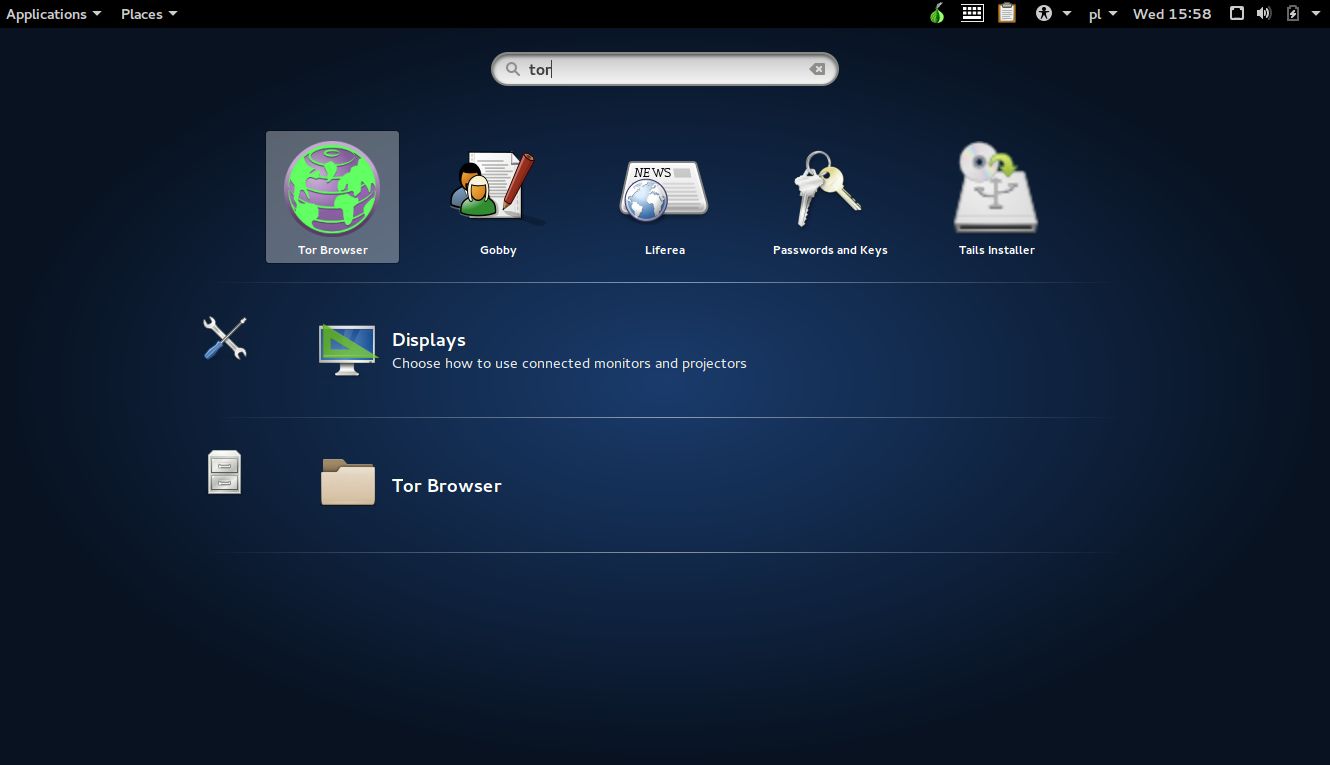Click the 'Gobby' application label
Image resolution: width=1330 pixels, height=765 pixels.
(498, 250)
